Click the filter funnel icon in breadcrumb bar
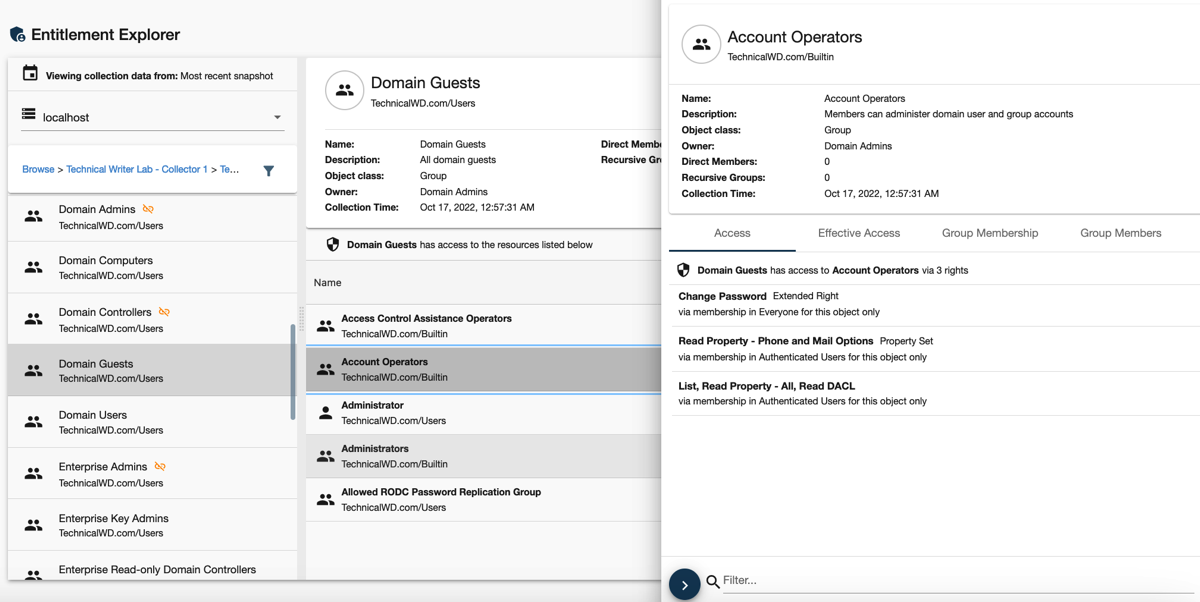 (x=268, y=171)
